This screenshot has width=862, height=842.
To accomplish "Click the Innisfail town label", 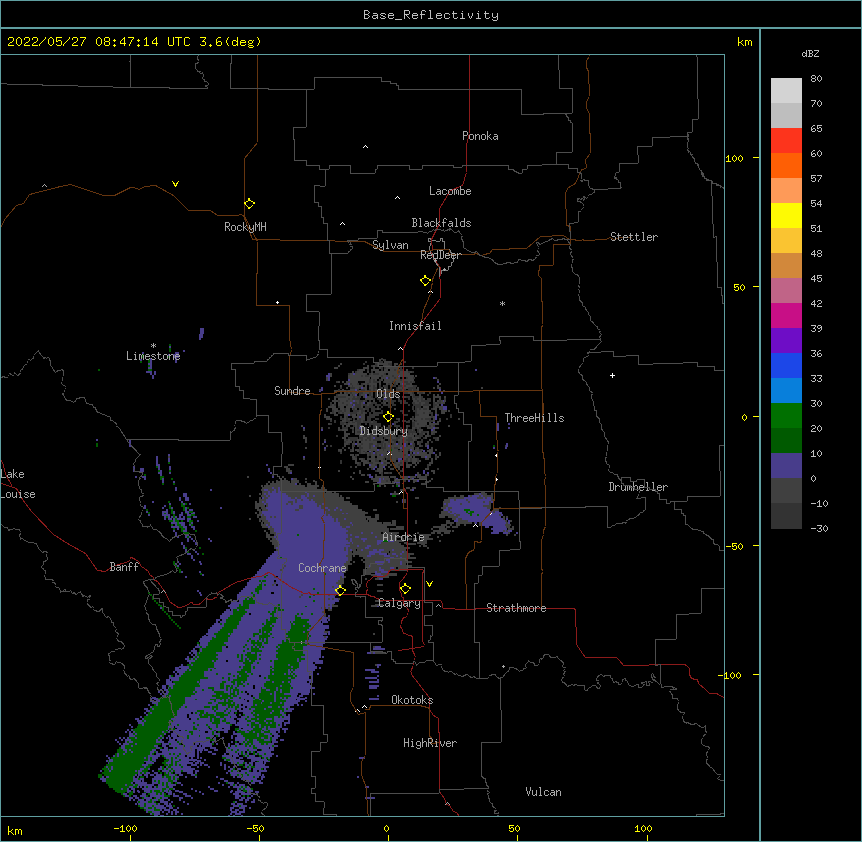I will coord(415,326).
